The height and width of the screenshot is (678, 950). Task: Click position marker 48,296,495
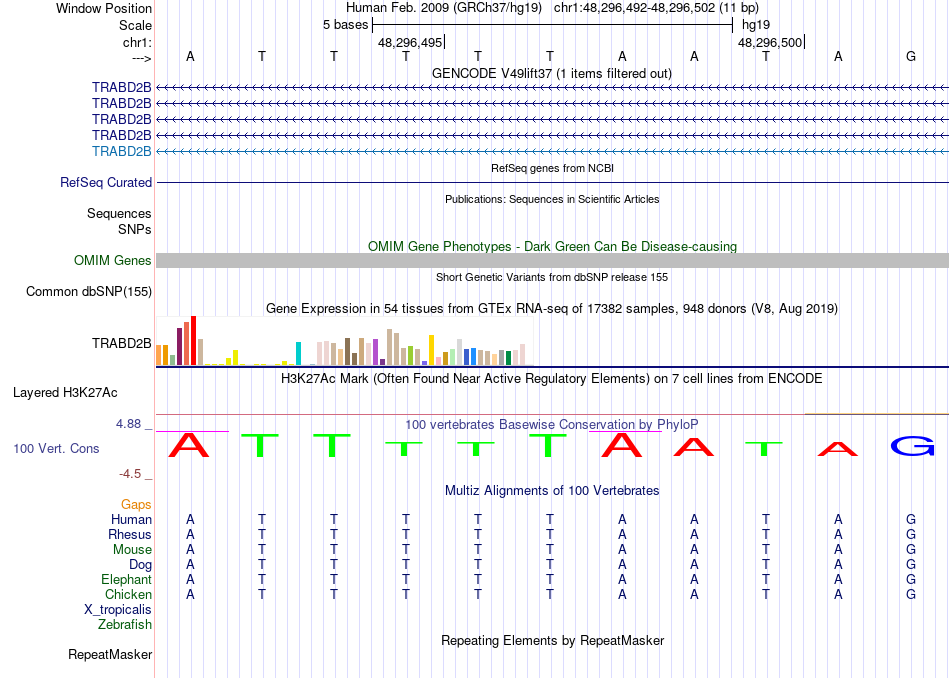click(x=410, y=42)
